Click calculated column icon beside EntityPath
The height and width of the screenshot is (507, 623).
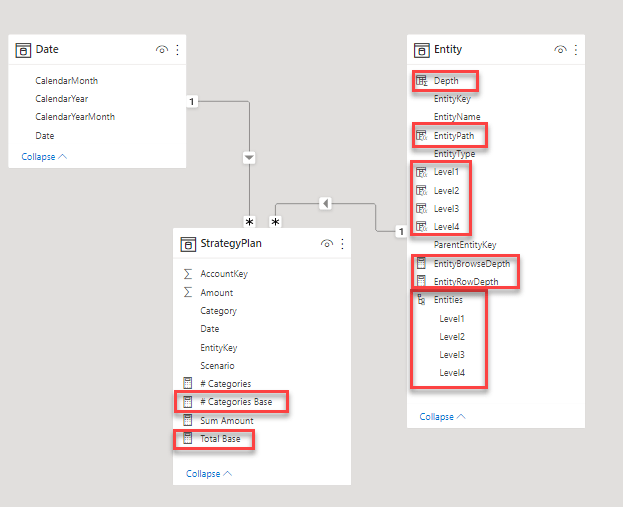[x=422, y=135]
